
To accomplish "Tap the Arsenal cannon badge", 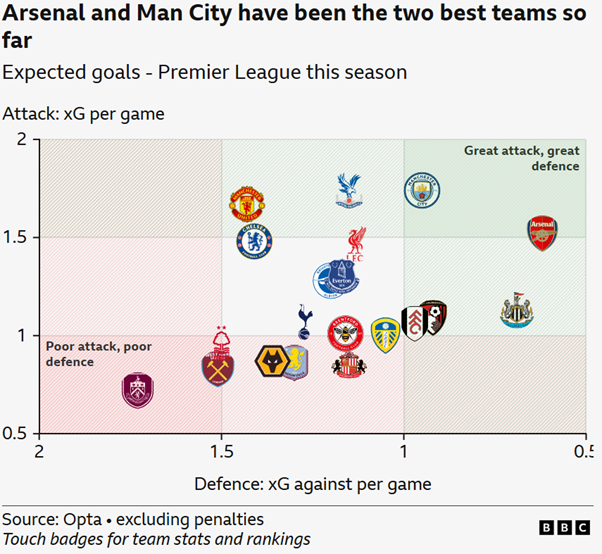I will click(x=541, y=232).
